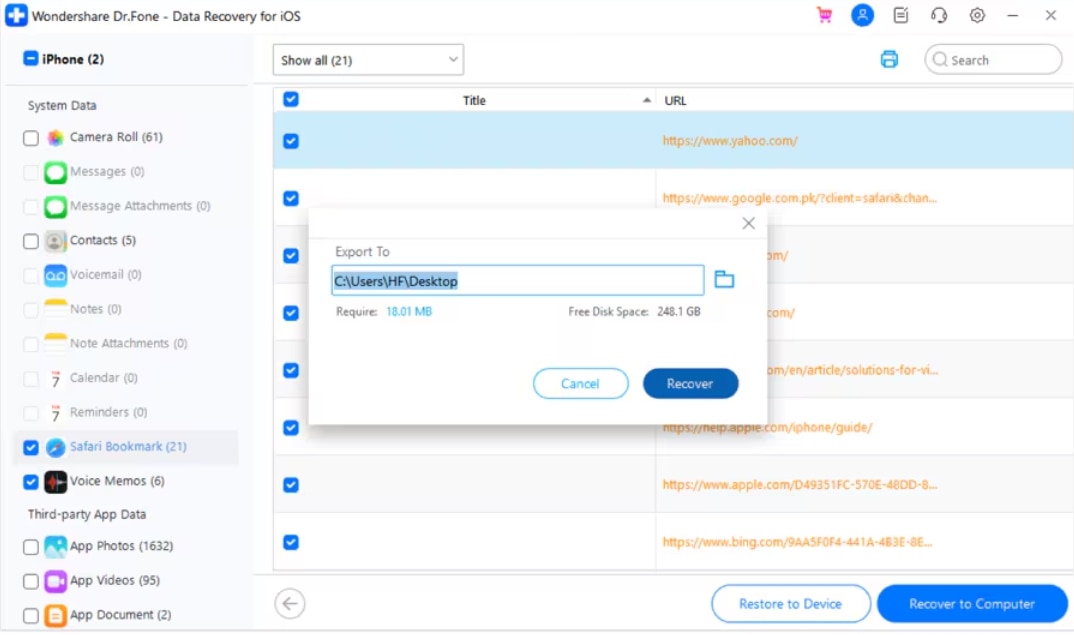Toggle the select-all checkbox in table header

[291, 100]
